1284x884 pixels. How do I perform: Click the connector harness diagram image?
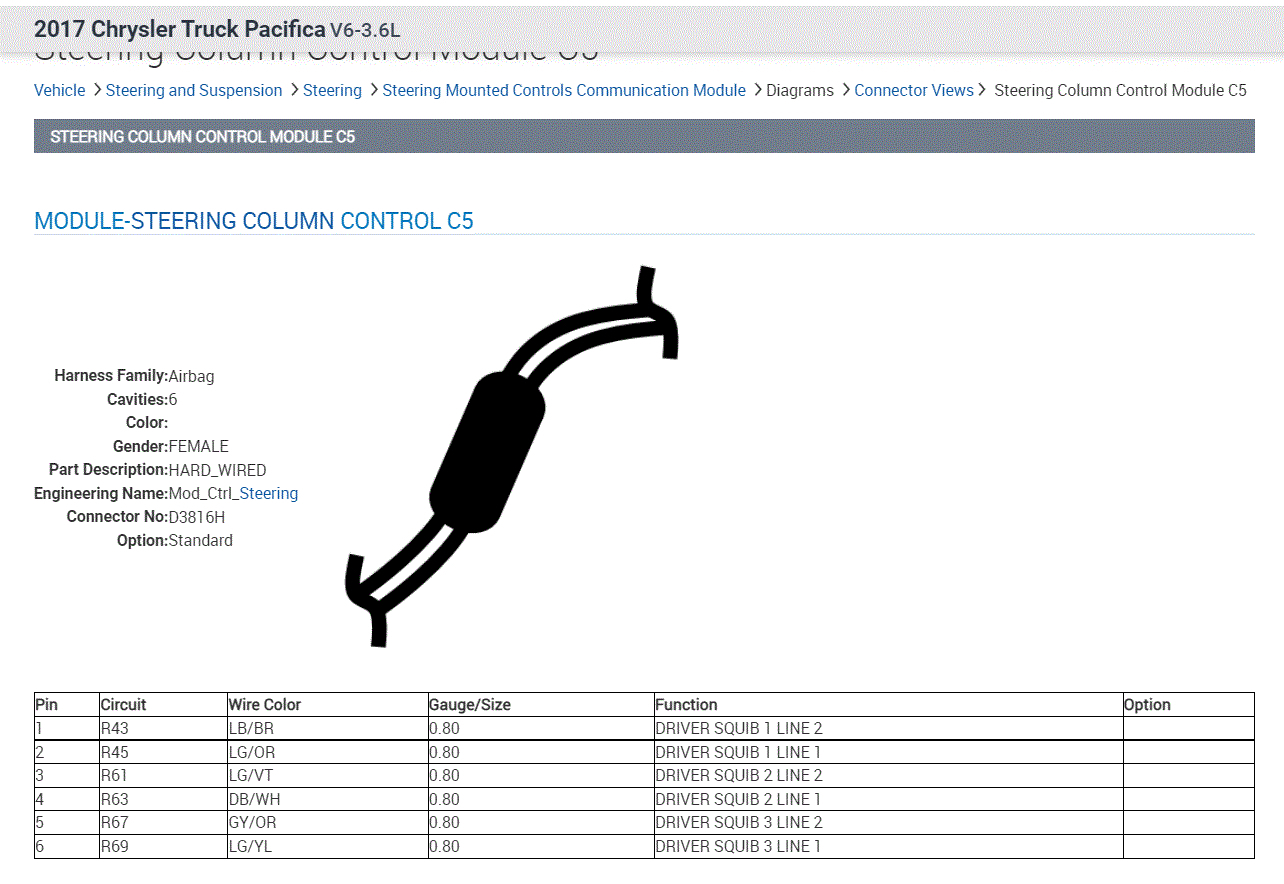(x=512, y=455)
